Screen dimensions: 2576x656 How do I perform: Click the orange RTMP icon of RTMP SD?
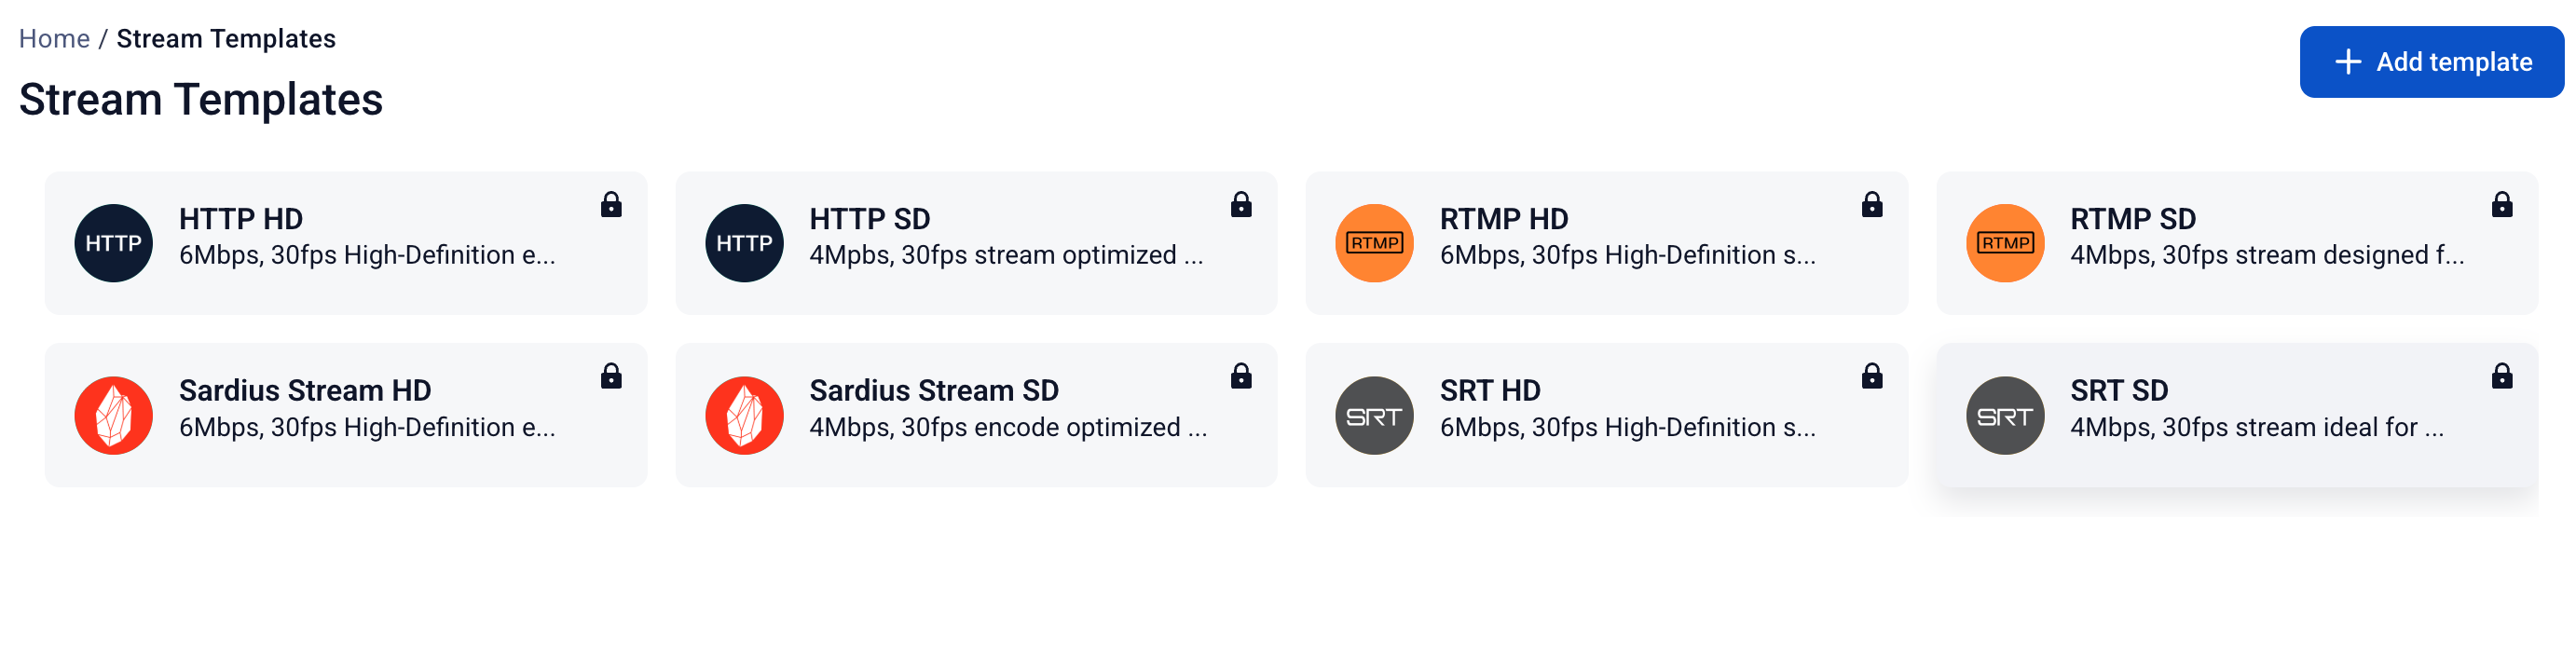[x=2005, y=243]
